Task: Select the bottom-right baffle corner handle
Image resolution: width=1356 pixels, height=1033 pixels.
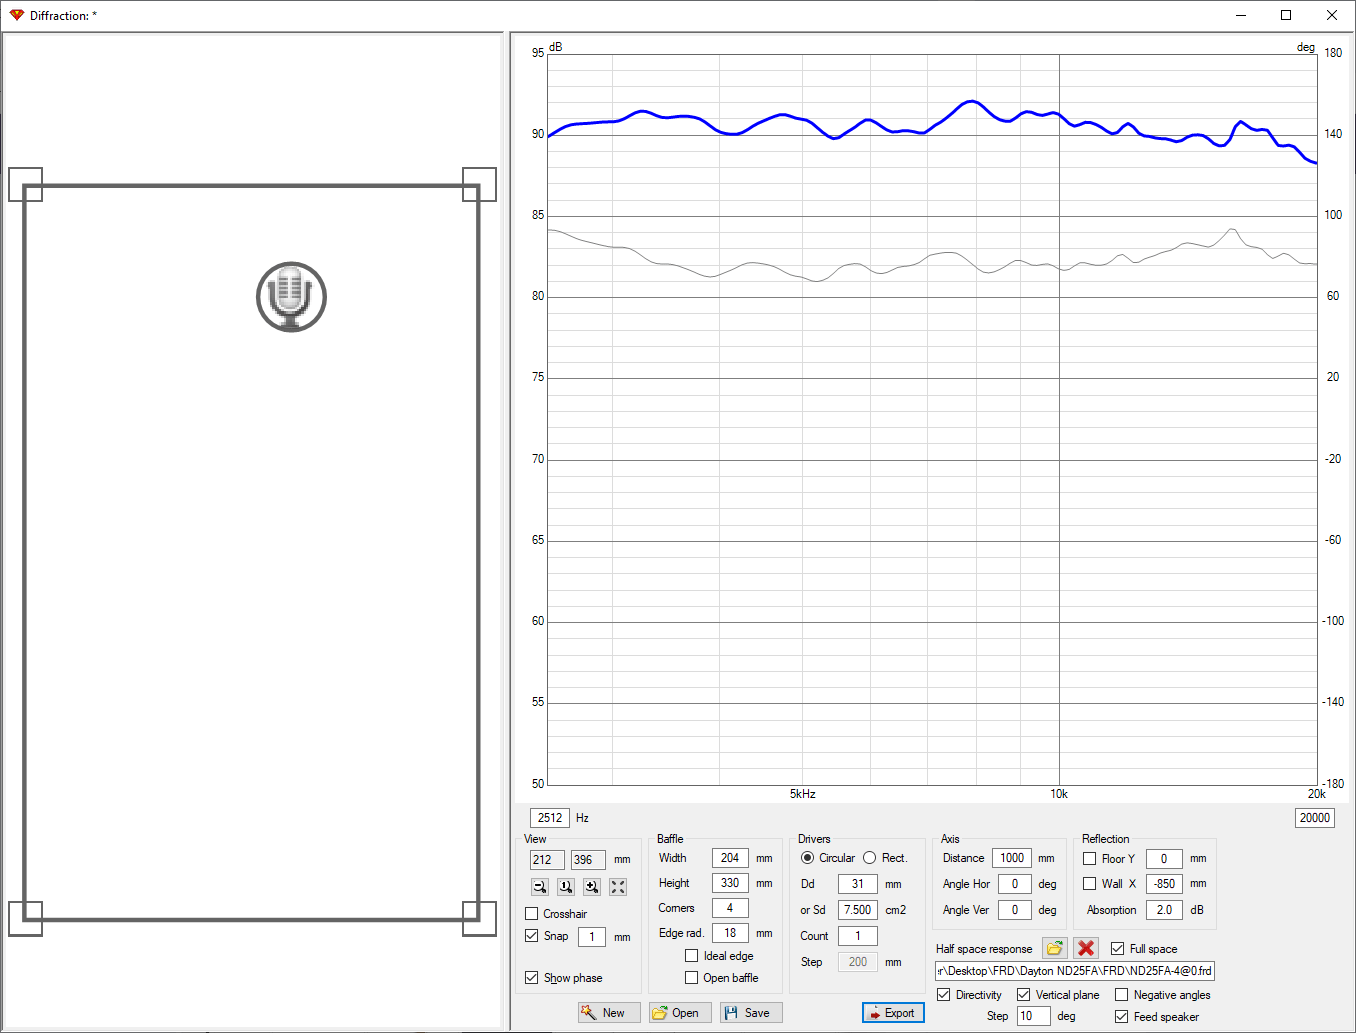Action: click(479, 919)
